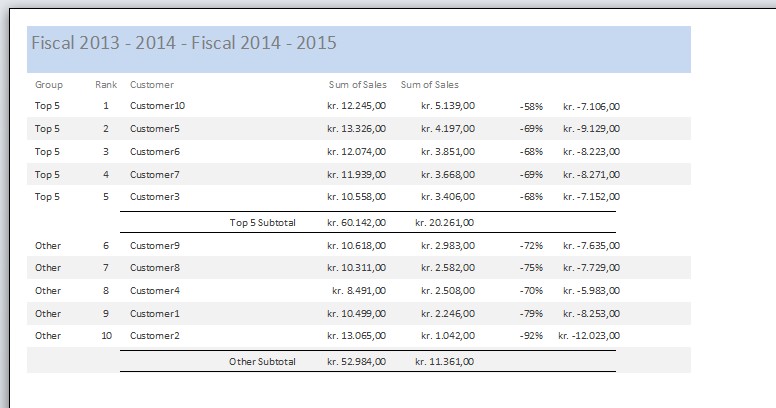
Task: Click the Customer3 name cell
Action: [155, 196]
